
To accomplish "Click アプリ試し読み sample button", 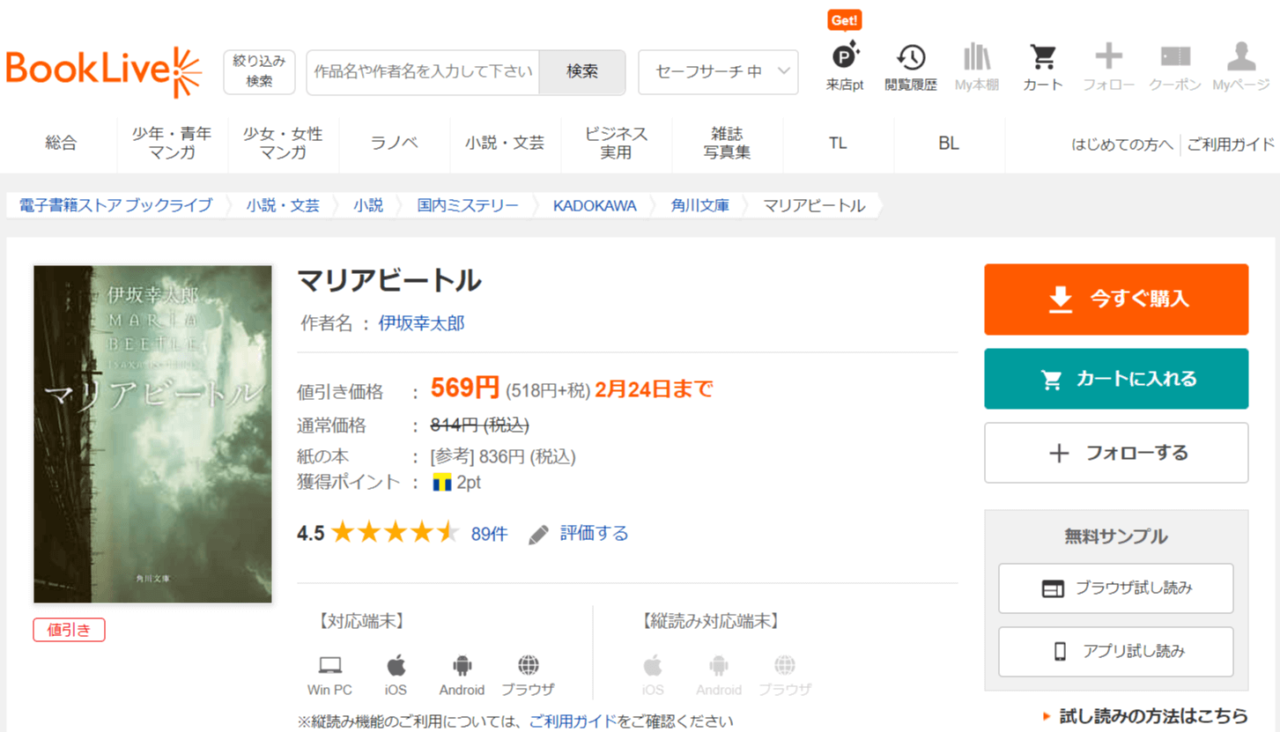I will tap(1116, 652).
